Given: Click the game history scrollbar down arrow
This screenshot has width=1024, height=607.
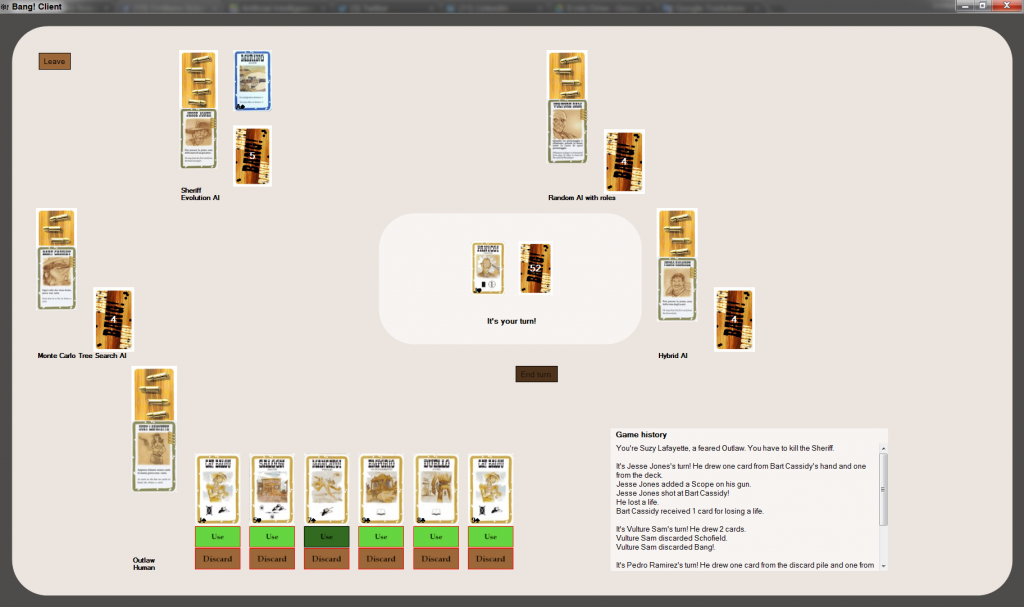Looking at the screenshot, I should [883, 566].
